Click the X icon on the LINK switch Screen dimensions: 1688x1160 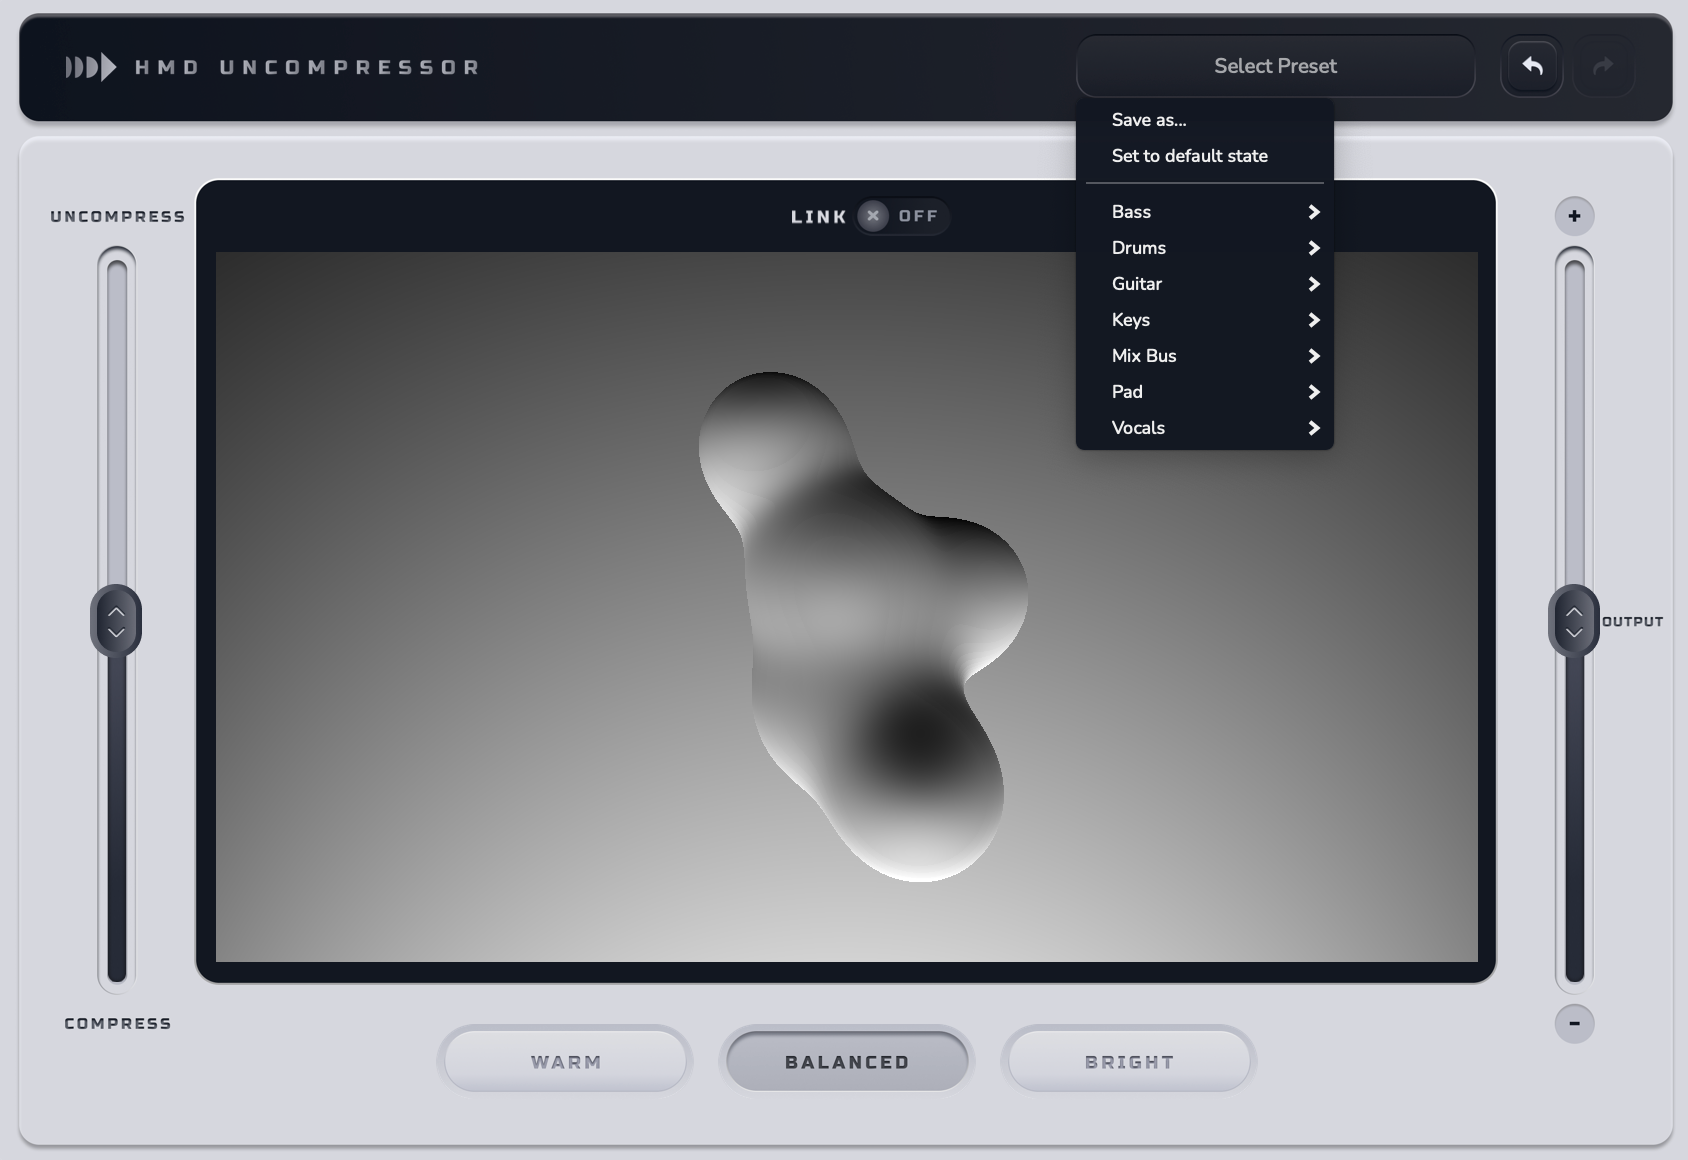871,216
